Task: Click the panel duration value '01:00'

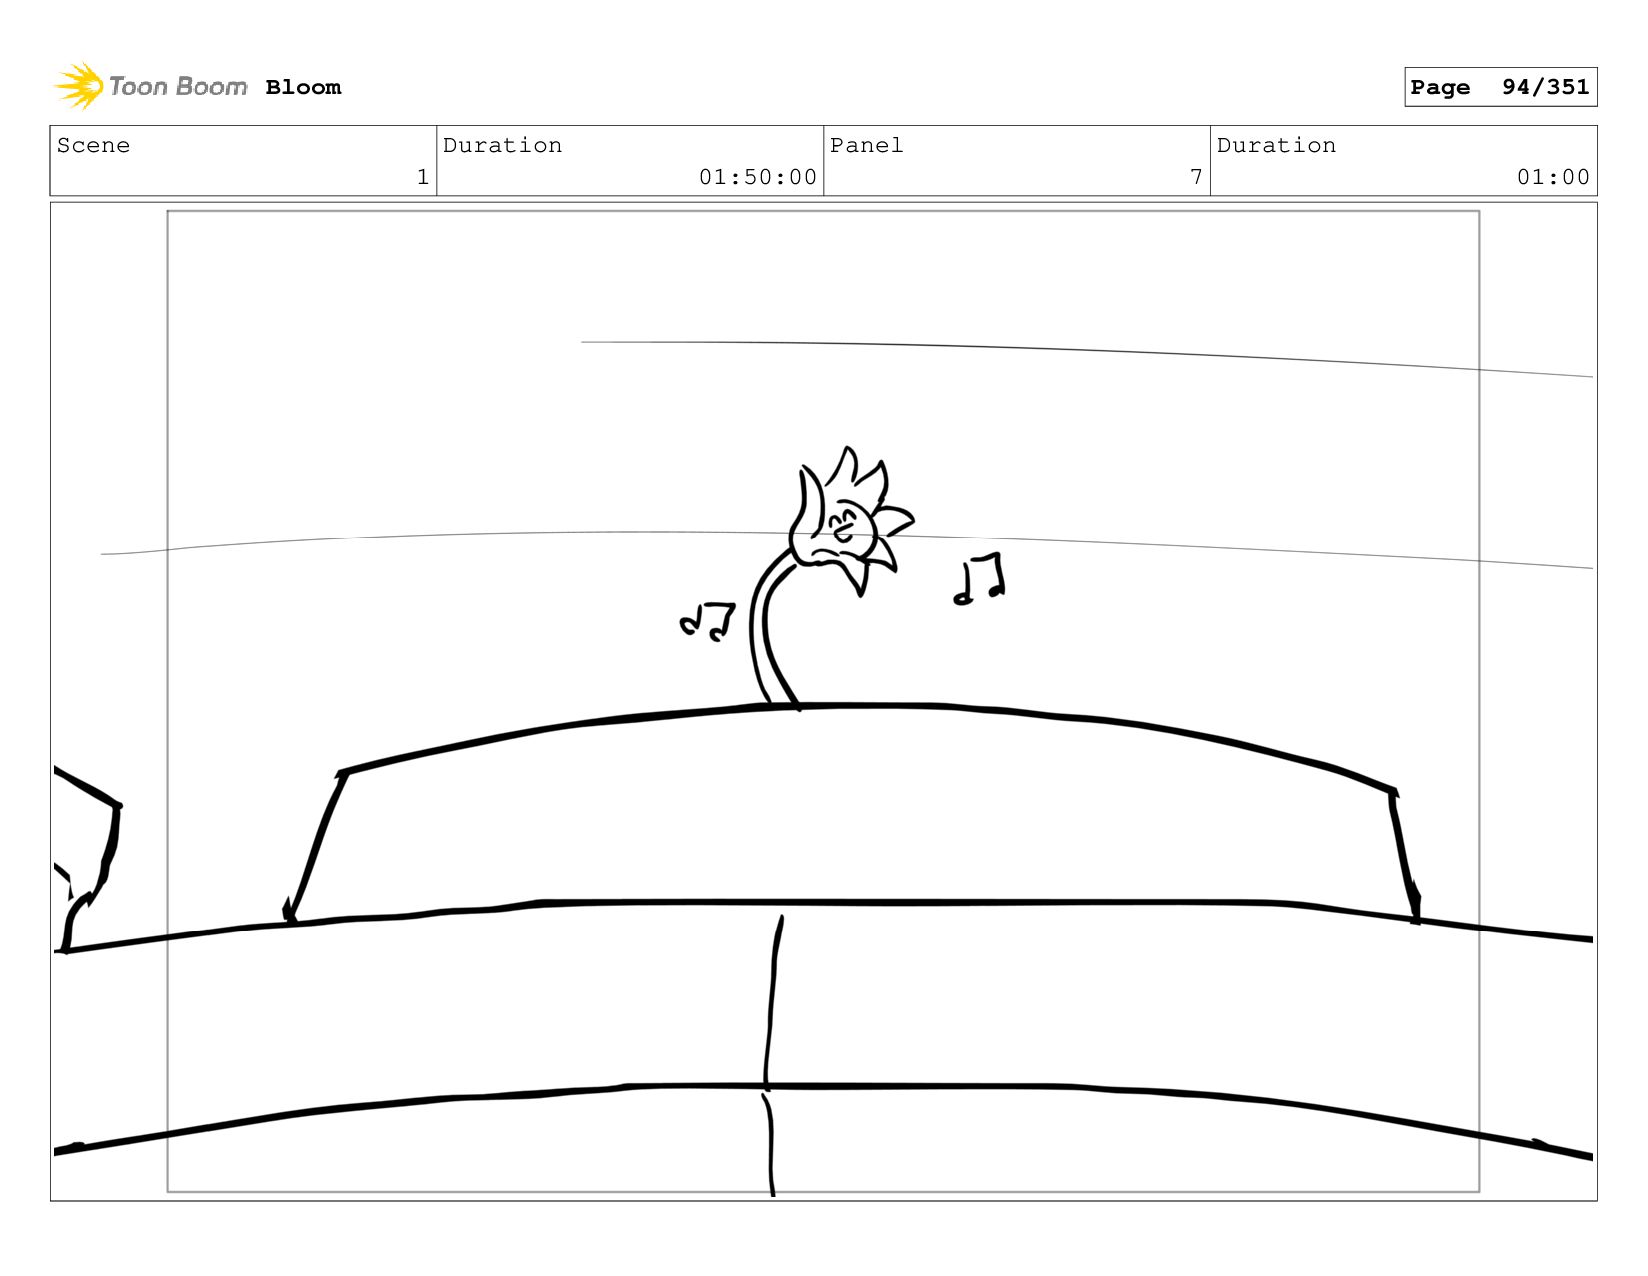Action: pos(1553,177)
